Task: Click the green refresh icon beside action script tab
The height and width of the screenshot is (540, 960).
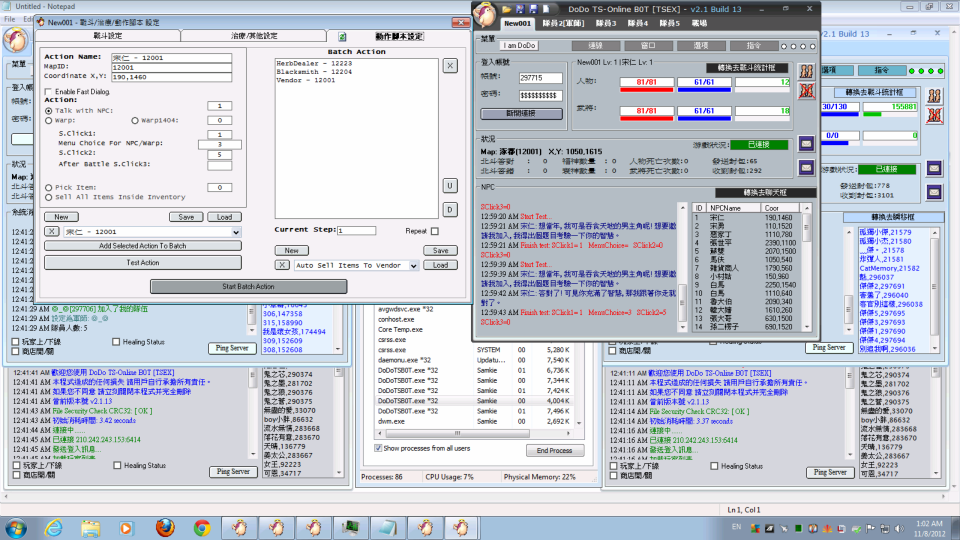Action: (x=342, y=37)
